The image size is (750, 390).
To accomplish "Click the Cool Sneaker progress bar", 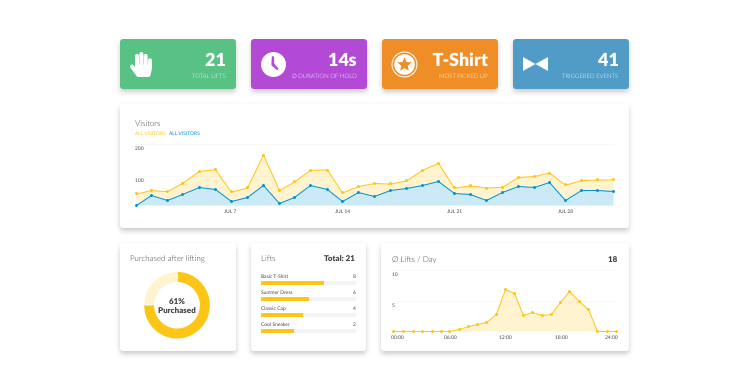I will (308, 331).
